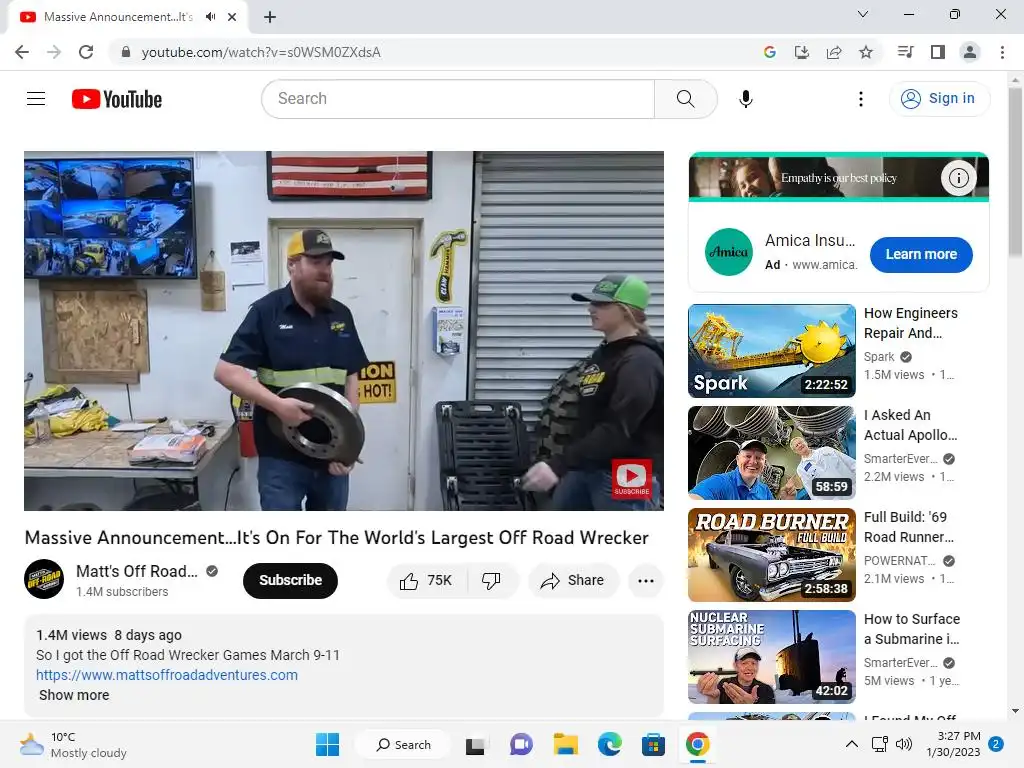The image size is (1024, 768).
Task: Open Chrome three-dot menu
Action: pyautogui.click(x=1002, y=52)
